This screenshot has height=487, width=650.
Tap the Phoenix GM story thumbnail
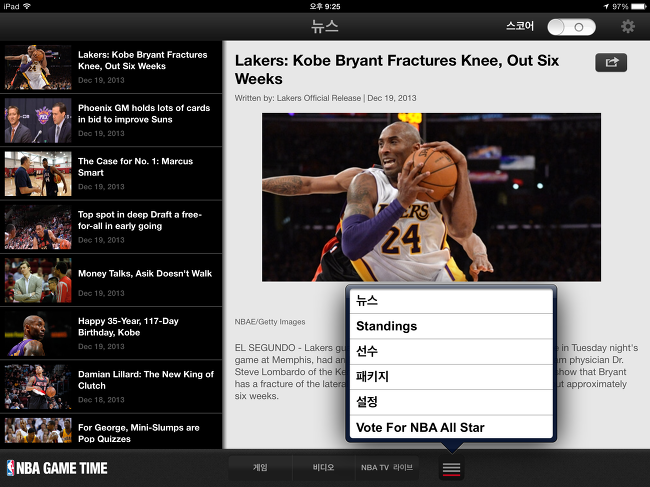(x=38, y=121)
